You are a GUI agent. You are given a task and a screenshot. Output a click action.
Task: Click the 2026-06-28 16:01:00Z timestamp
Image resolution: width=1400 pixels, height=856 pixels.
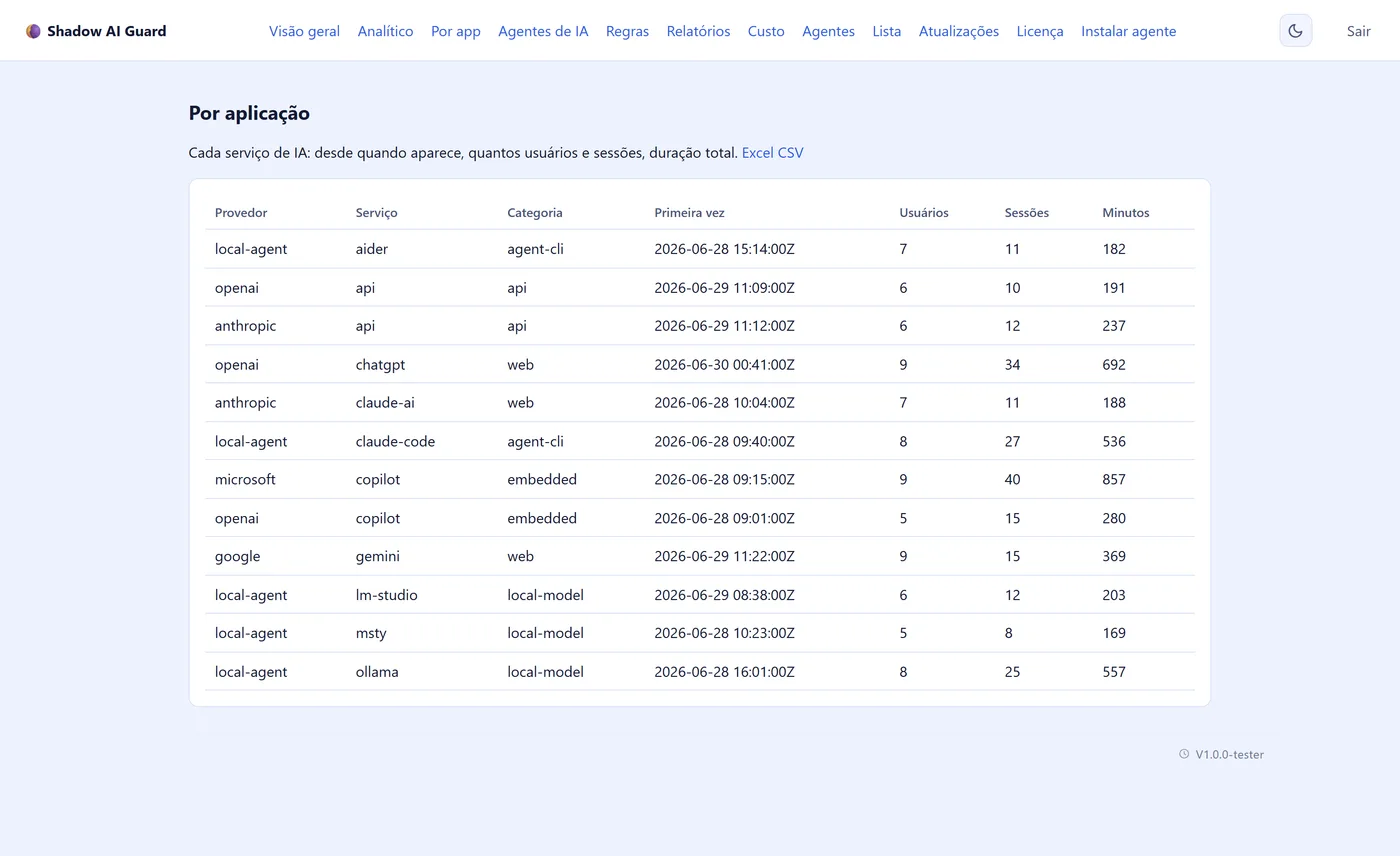724,672
